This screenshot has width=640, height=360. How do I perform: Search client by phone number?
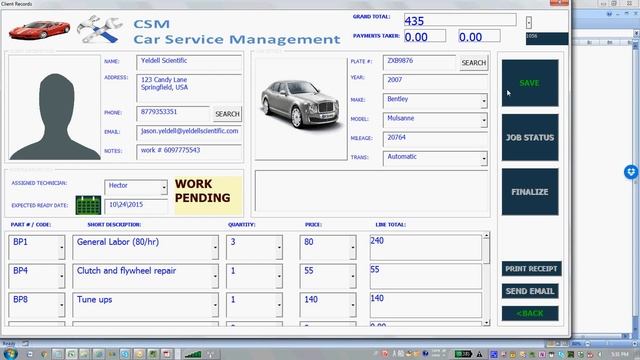coord(227,114)
